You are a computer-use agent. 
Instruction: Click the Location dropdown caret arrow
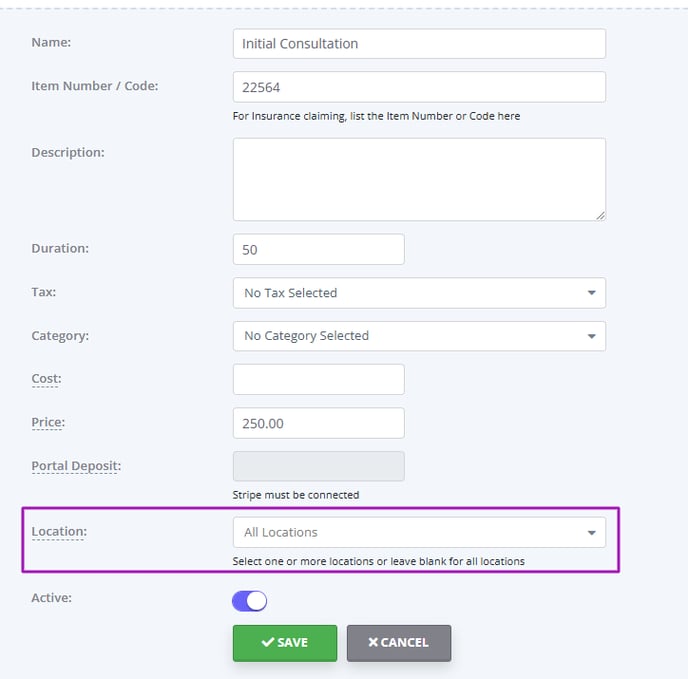591,533
